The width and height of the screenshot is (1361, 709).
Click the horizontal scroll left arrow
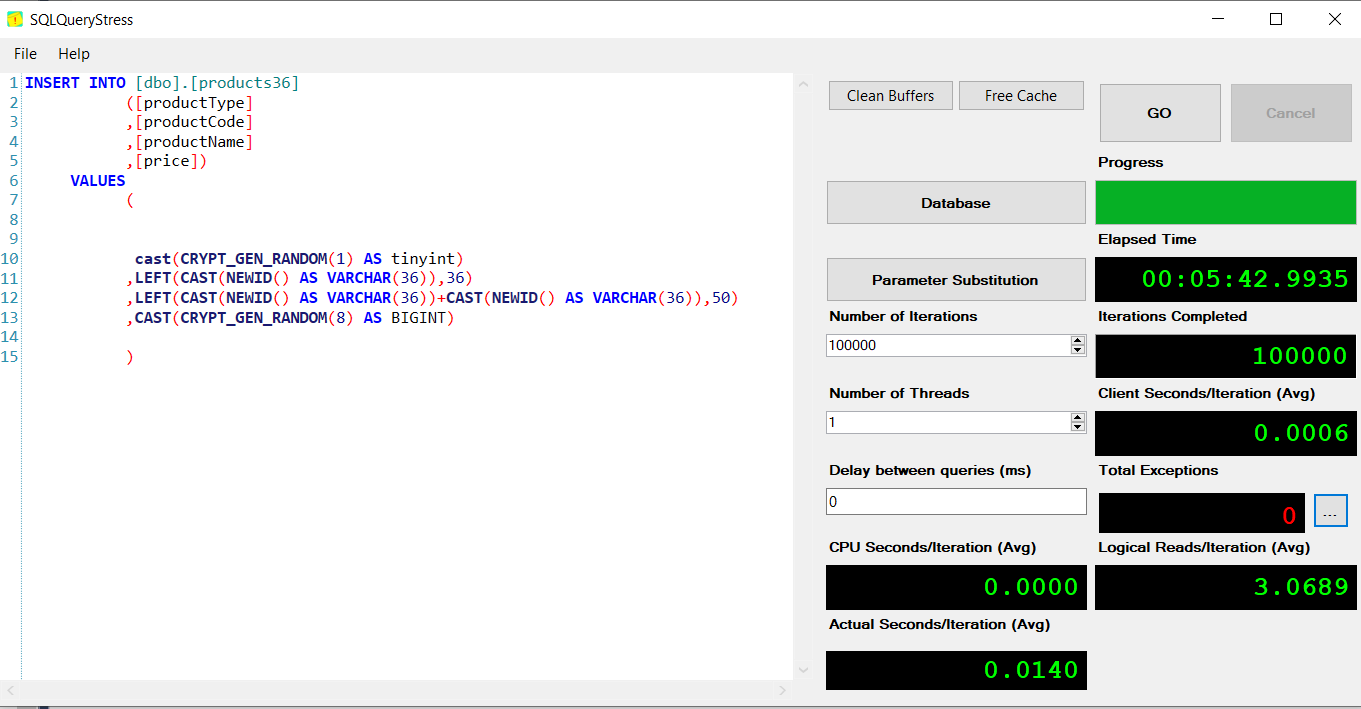(11, 690)
